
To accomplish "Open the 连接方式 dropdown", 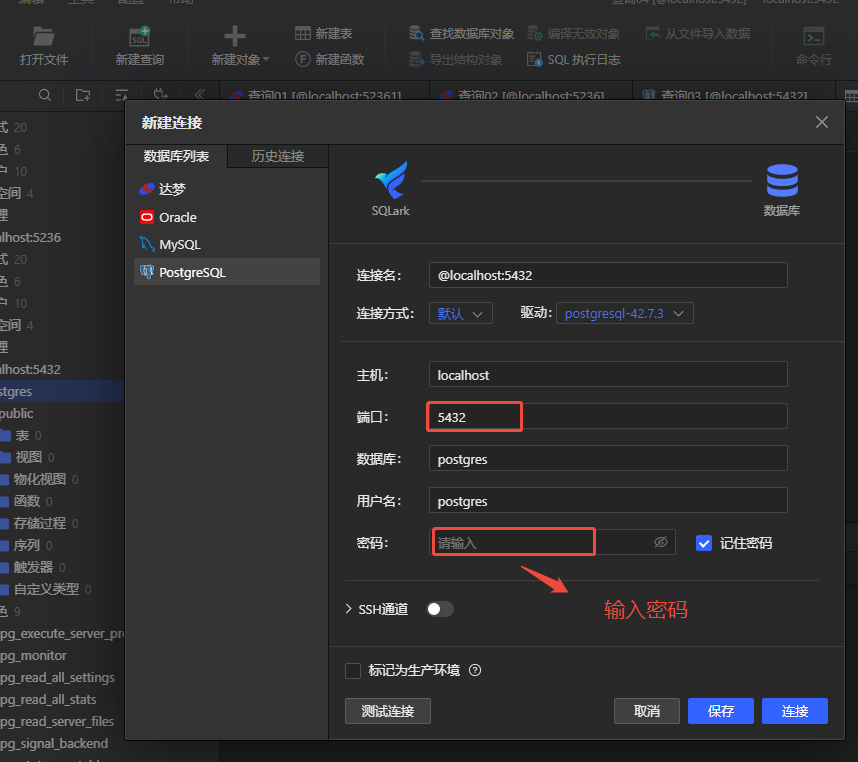I will pos(461,313).
